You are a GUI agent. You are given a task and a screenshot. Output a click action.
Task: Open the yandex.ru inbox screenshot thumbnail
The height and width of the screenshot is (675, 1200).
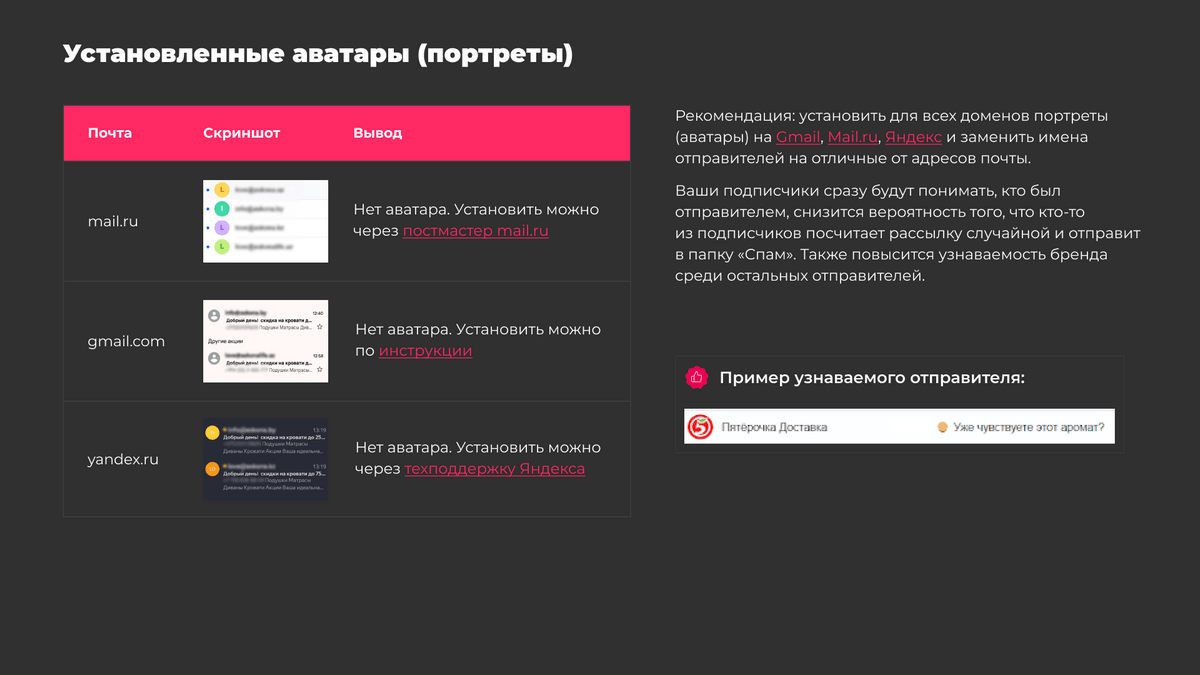(265, 459)
